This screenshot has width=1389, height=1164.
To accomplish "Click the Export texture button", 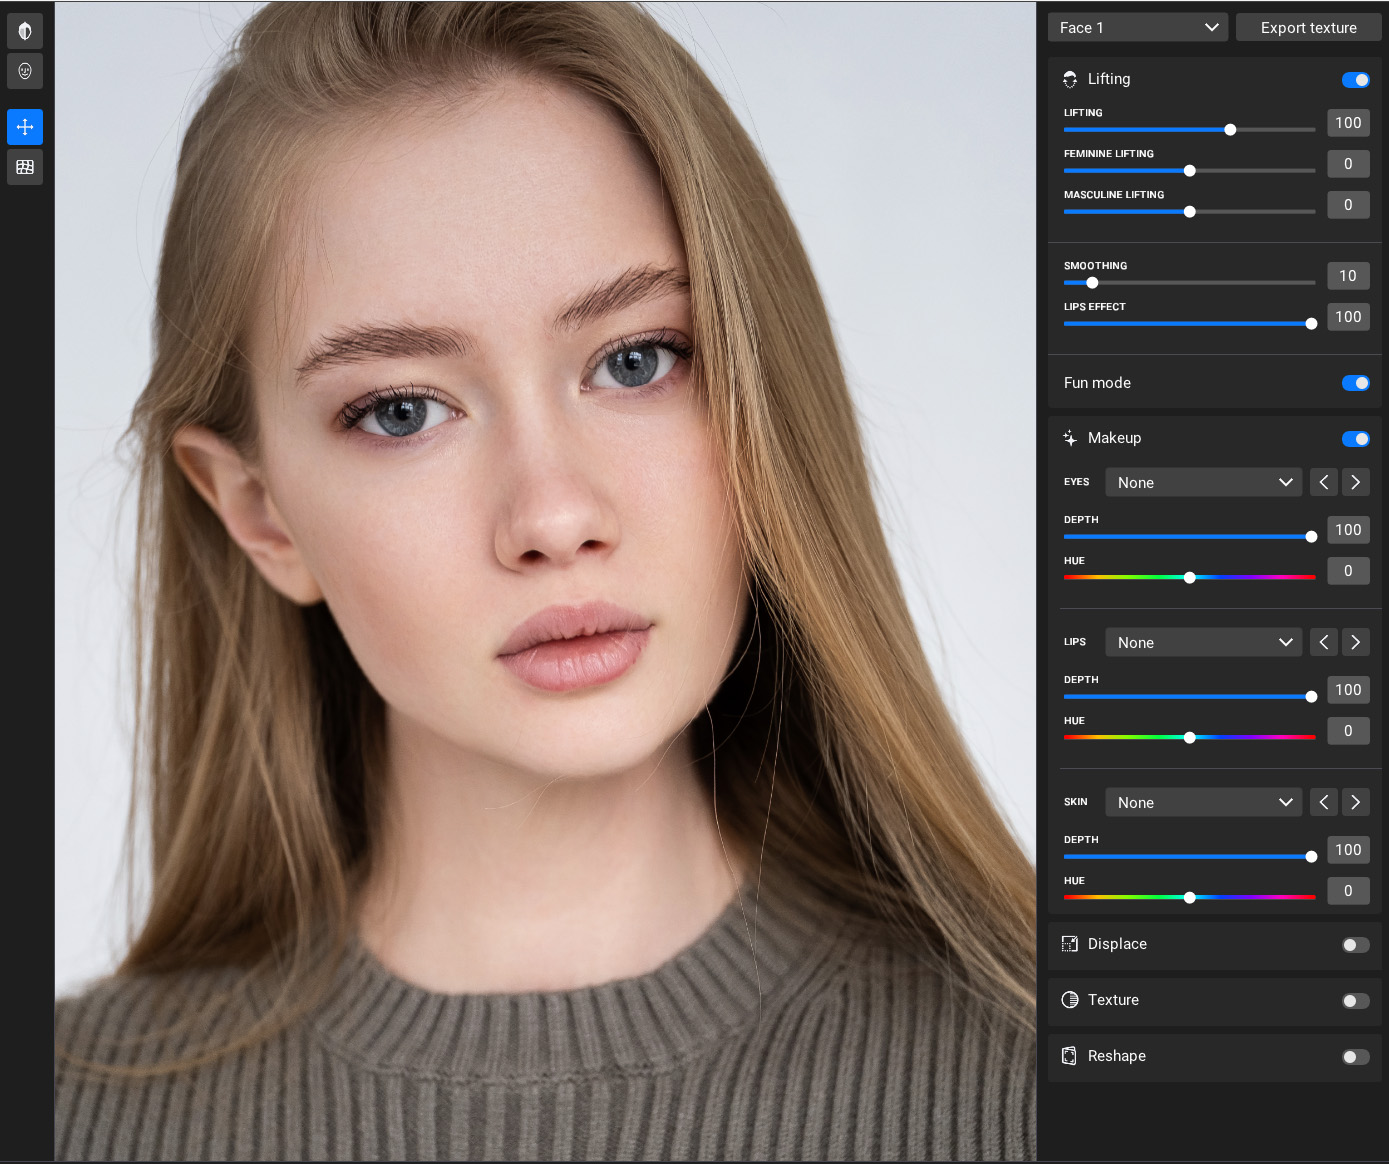I will [x=1309, y=27].
